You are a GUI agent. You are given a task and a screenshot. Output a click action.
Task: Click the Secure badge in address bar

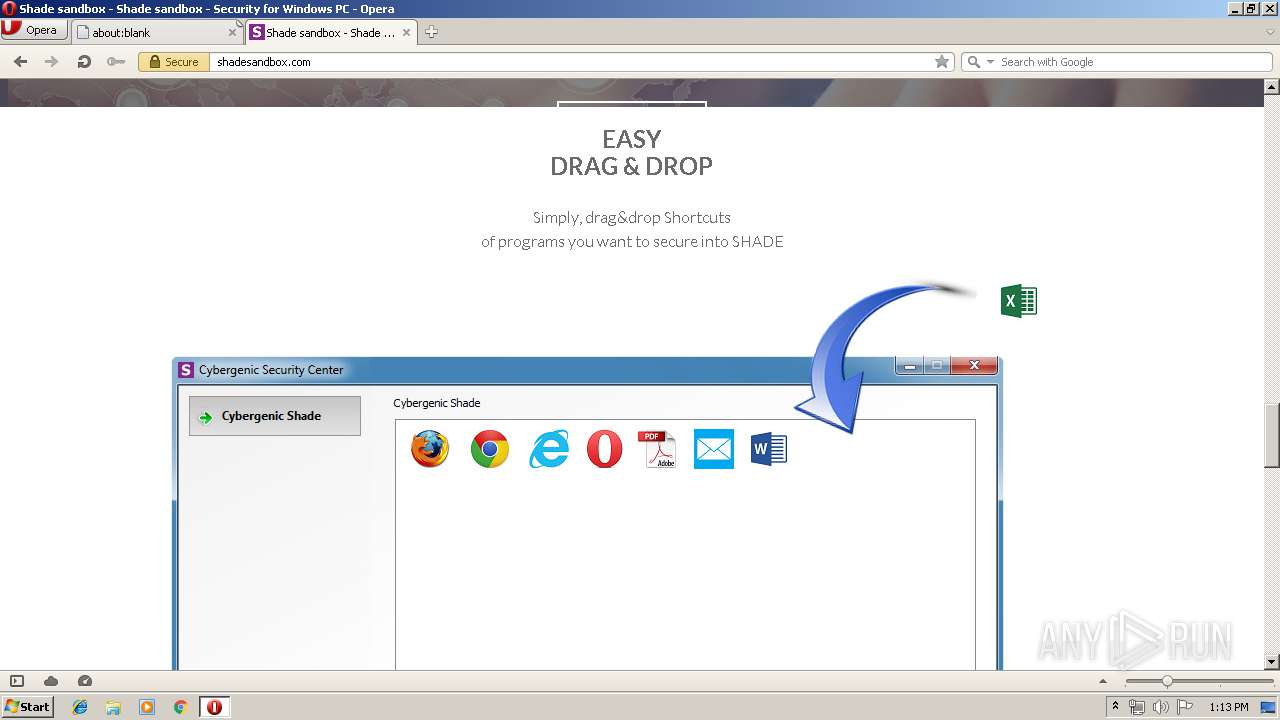point(174,62)
